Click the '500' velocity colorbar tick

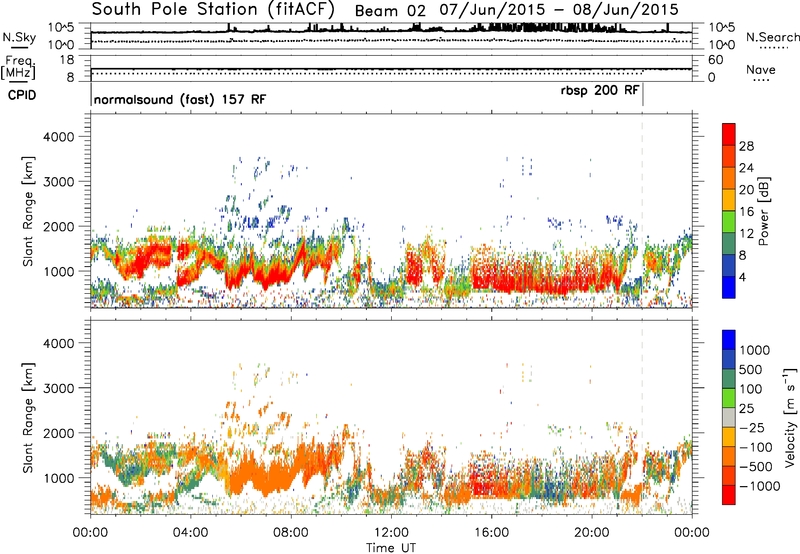click(x=751, y=370)
